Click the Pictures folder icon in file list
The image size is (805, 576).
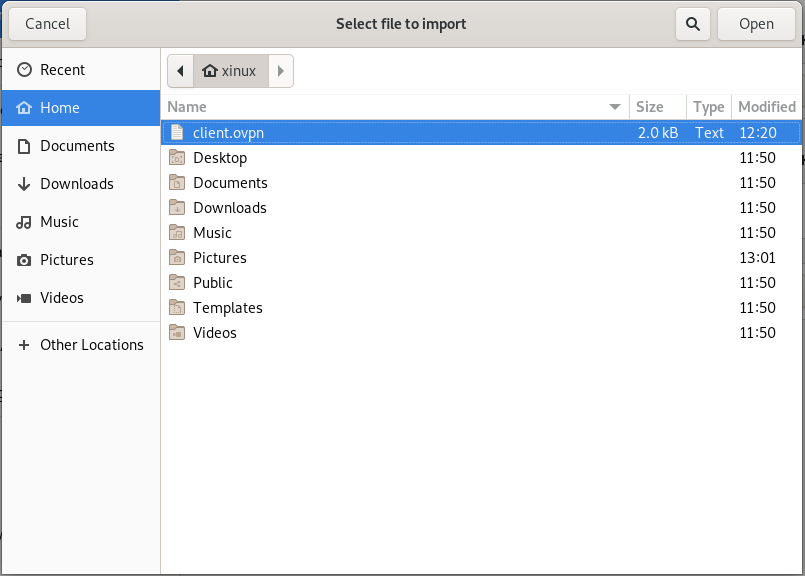[x=177, y=258]
